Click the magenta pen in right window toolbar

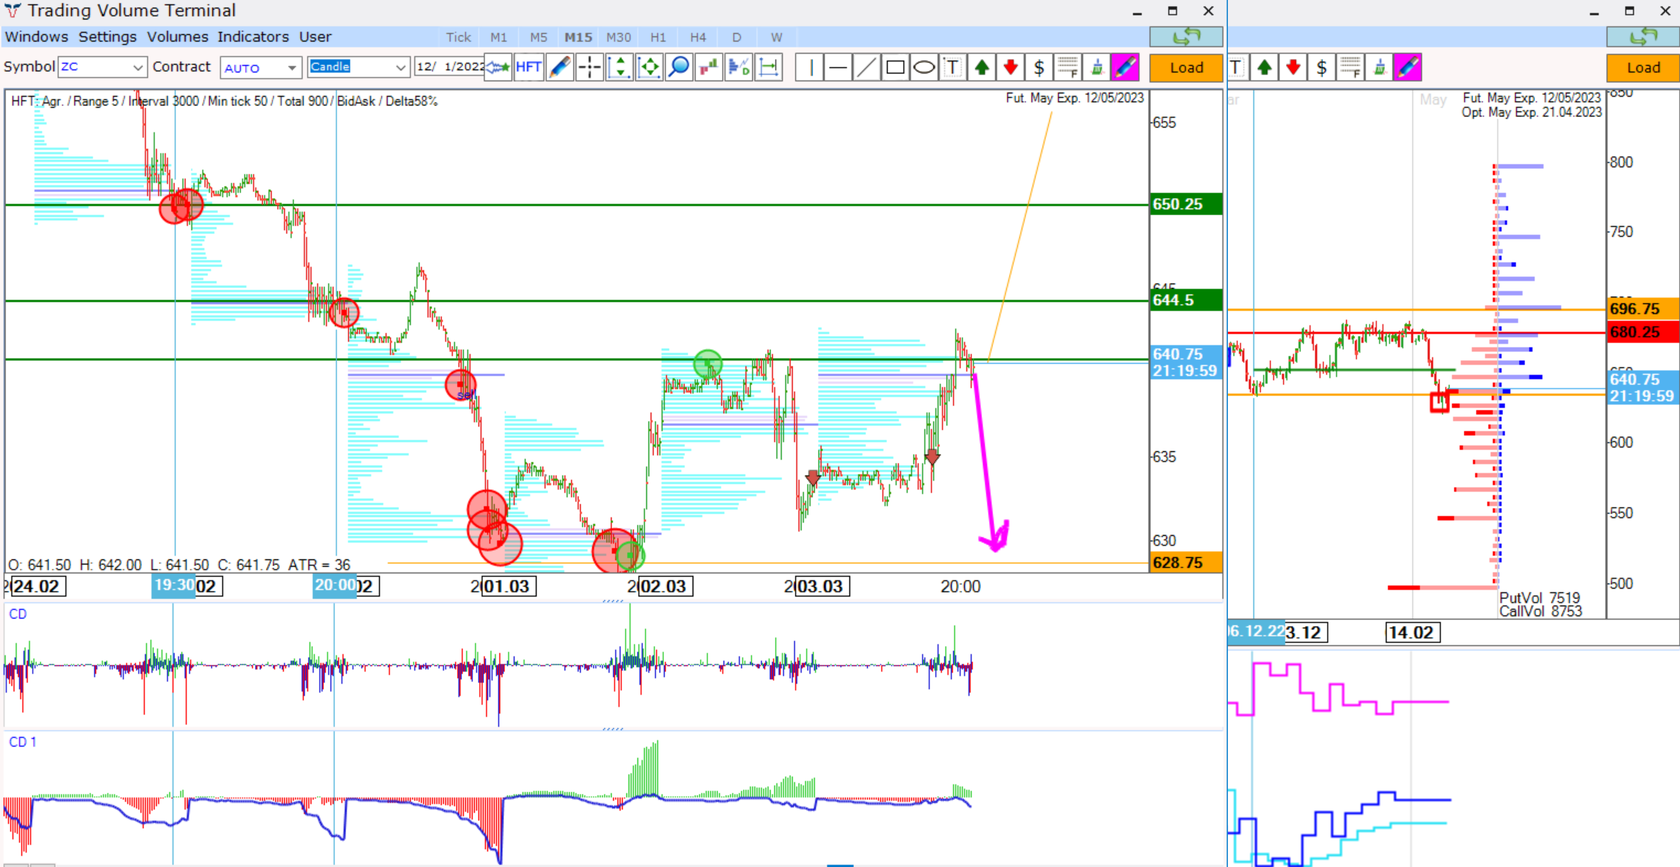point(1408,67)
